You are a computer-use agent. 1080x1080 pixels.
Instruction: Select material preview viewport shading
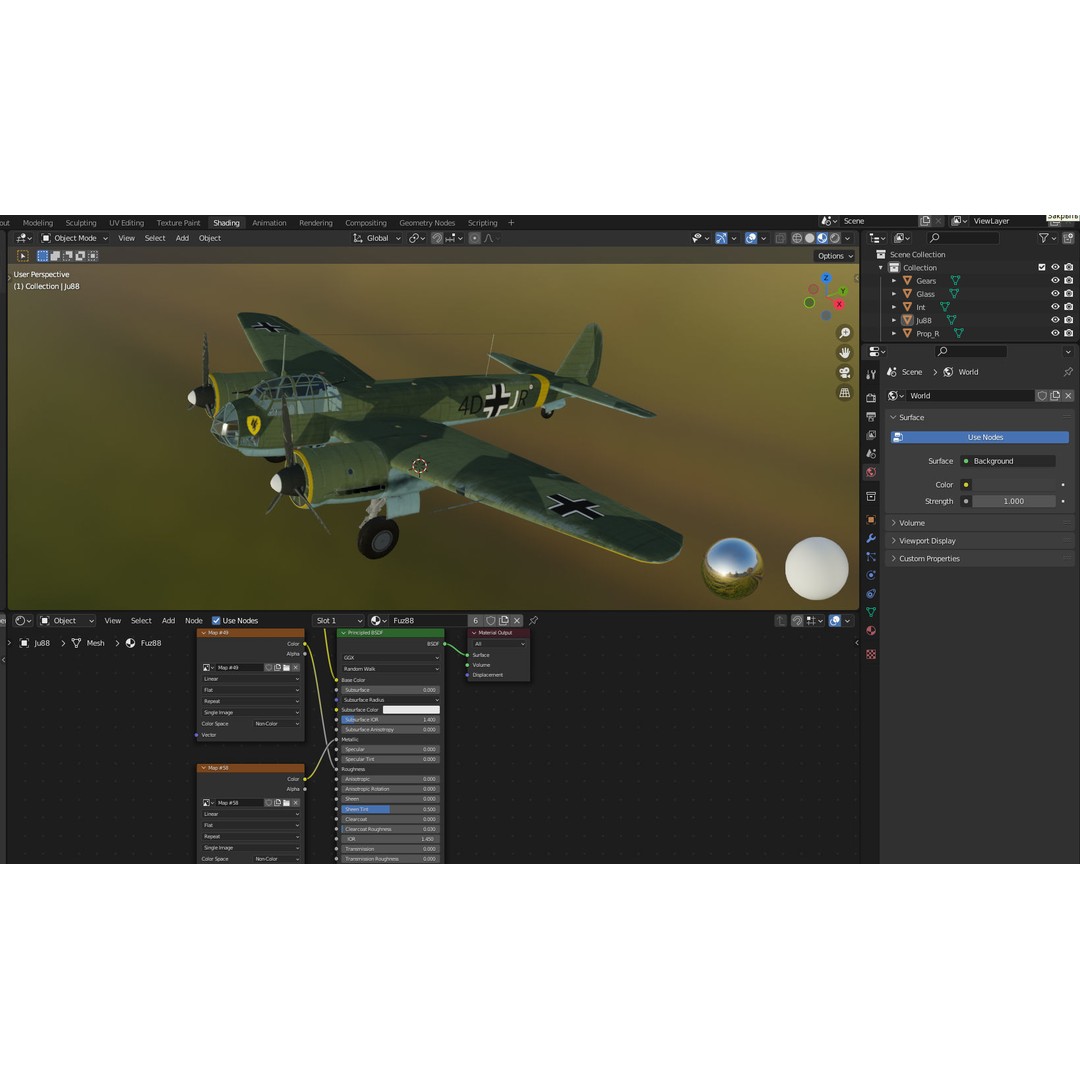coord(822,238)
